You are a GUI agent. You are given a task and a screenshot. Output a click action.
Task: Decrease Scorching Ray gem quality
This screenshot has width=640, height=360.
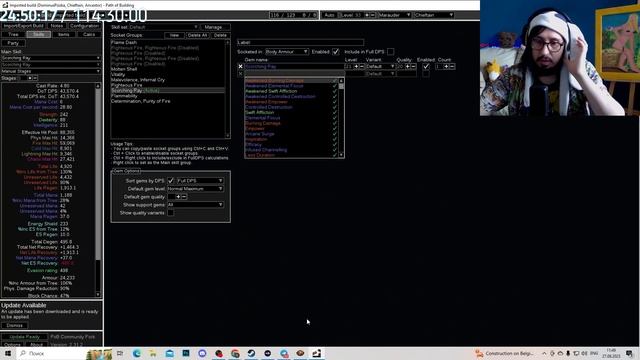point(413,66)
